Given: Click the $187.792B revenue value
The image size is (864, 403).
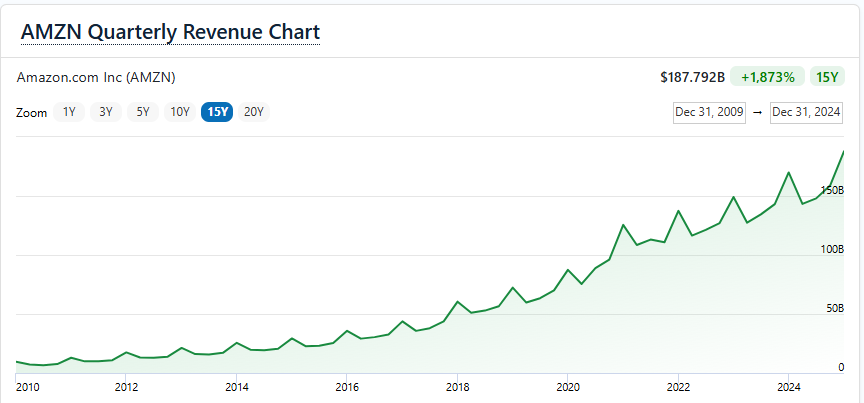Looking at the screenshot, I should coord(693,78).
